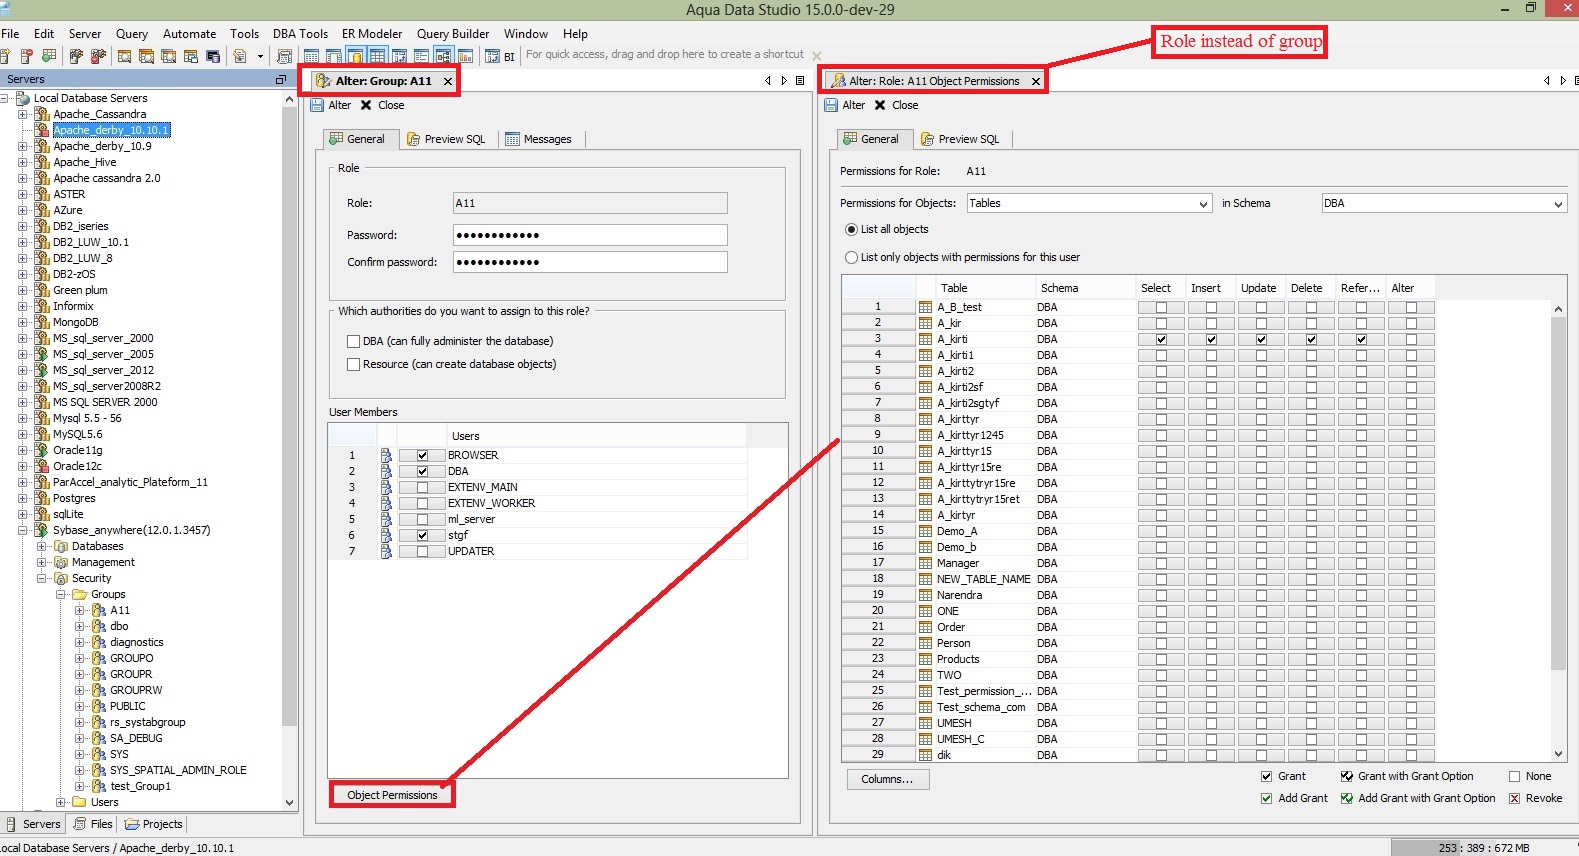Viewport: 1579px width, 856px height.
Task: Click the register server toolbar icon
Action: point(5,56)
